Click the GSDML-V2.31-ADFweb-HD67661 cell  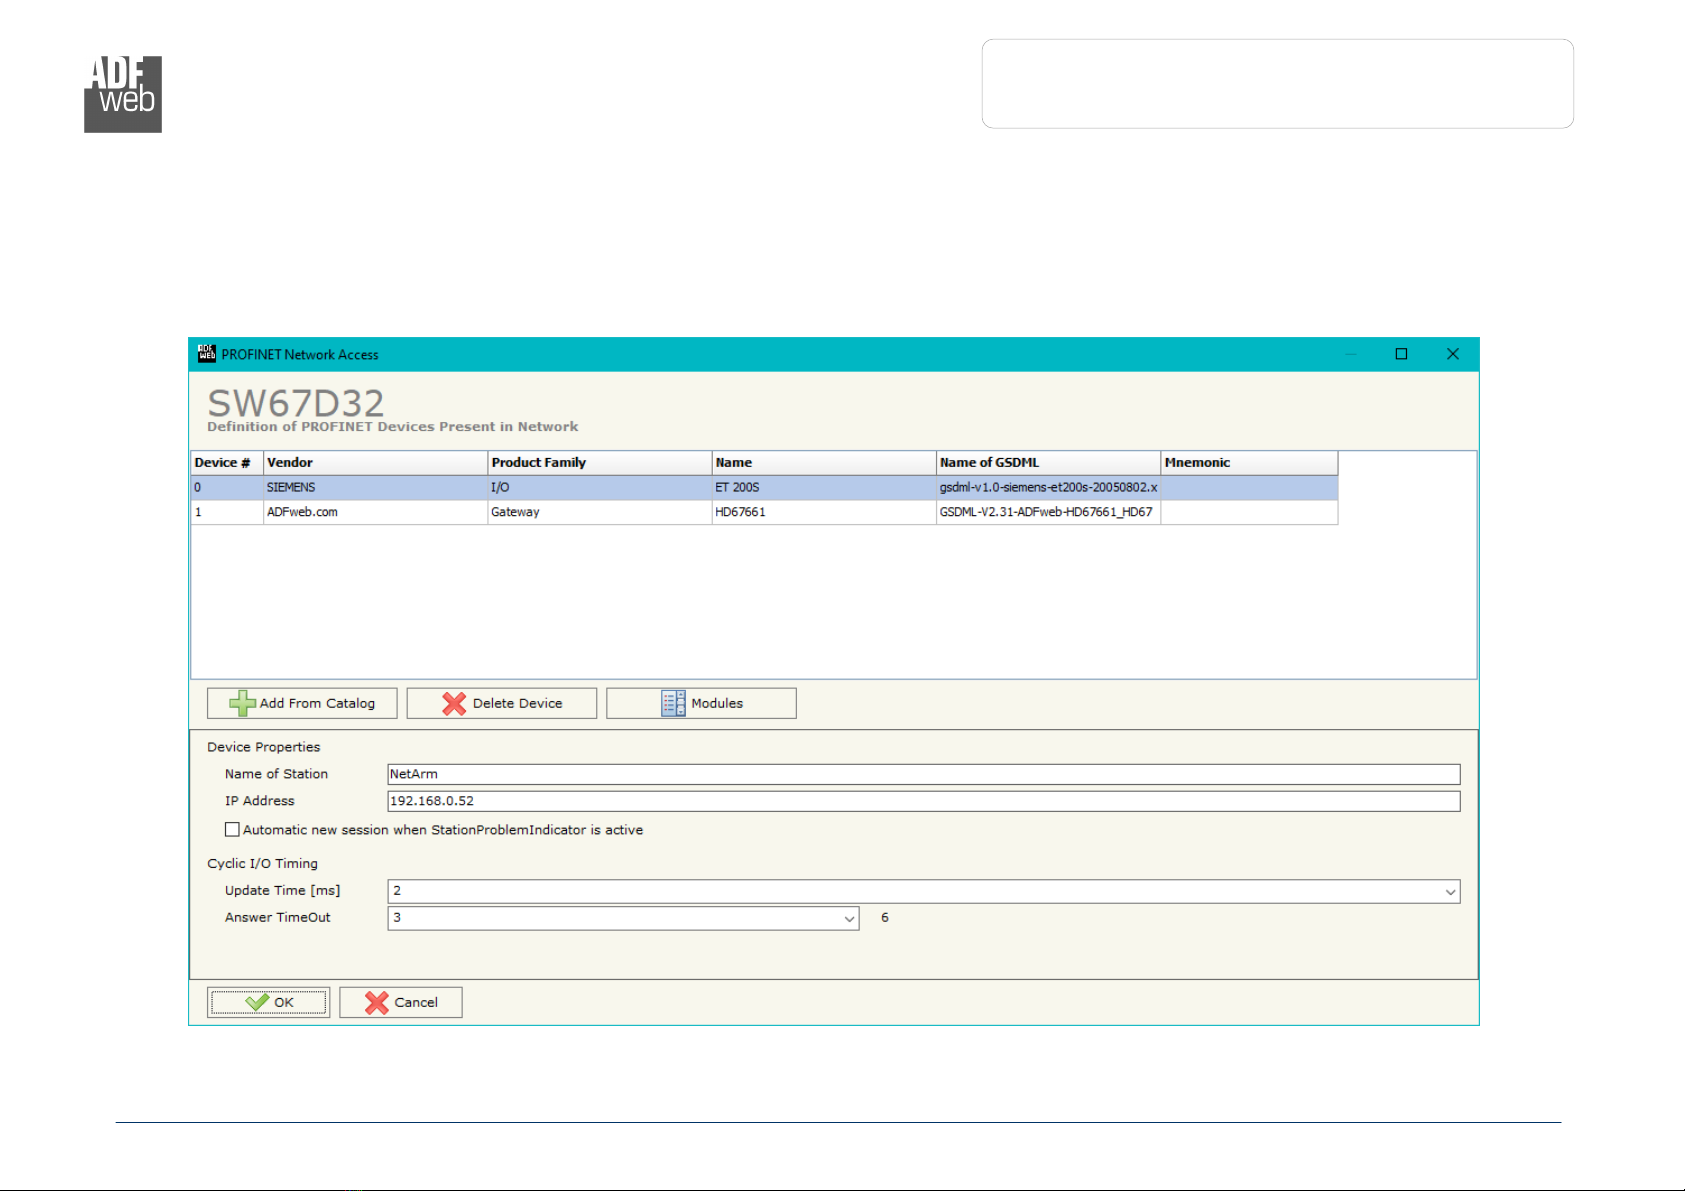(1048, 512)
